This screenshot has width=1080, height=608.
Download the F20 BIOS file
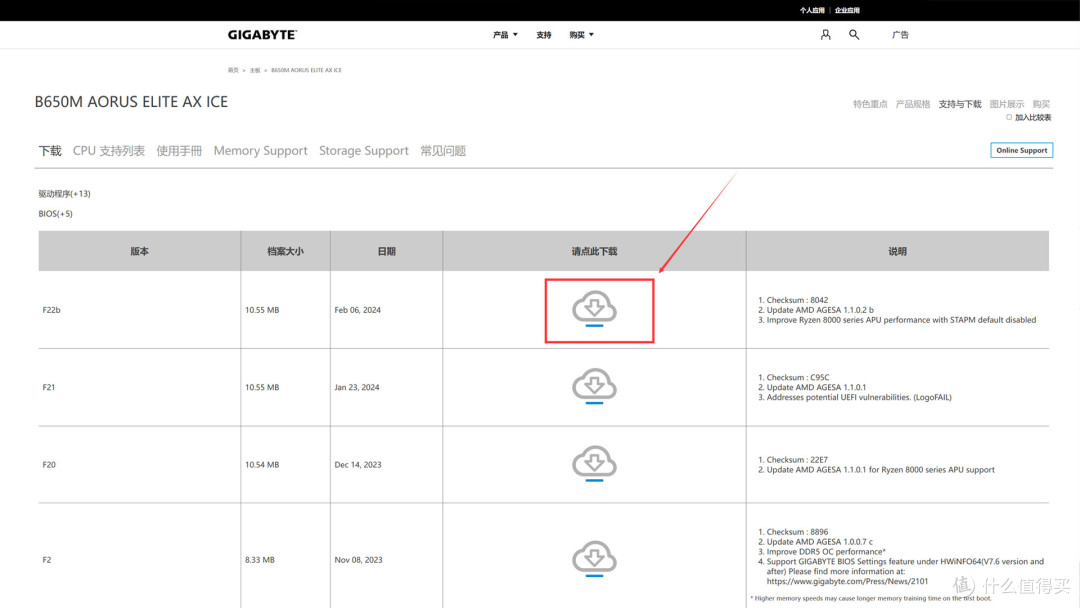point(594,463)
